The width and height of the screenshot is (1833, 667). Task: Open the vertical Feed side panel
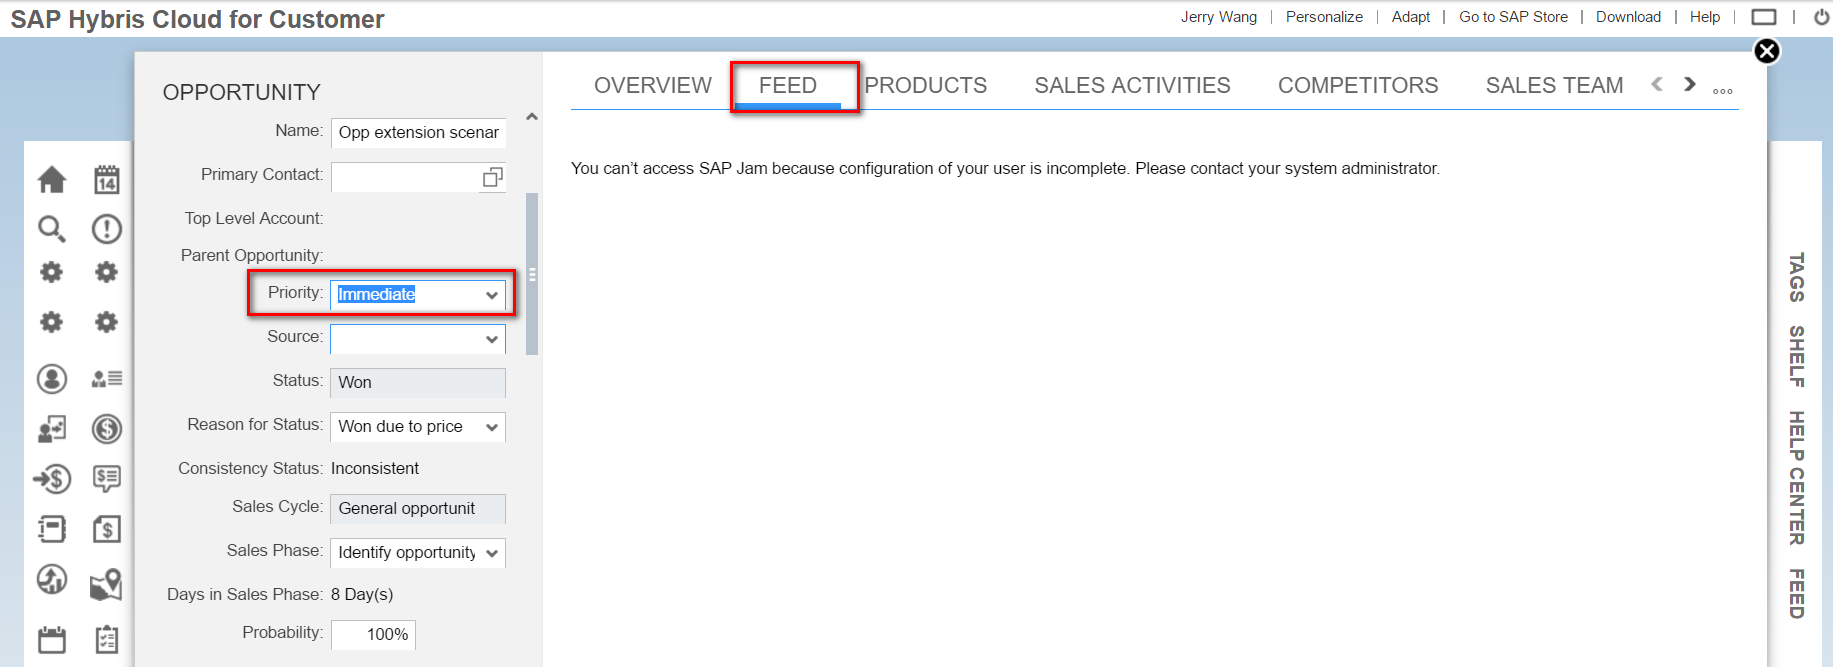(x=1797, y=594)
